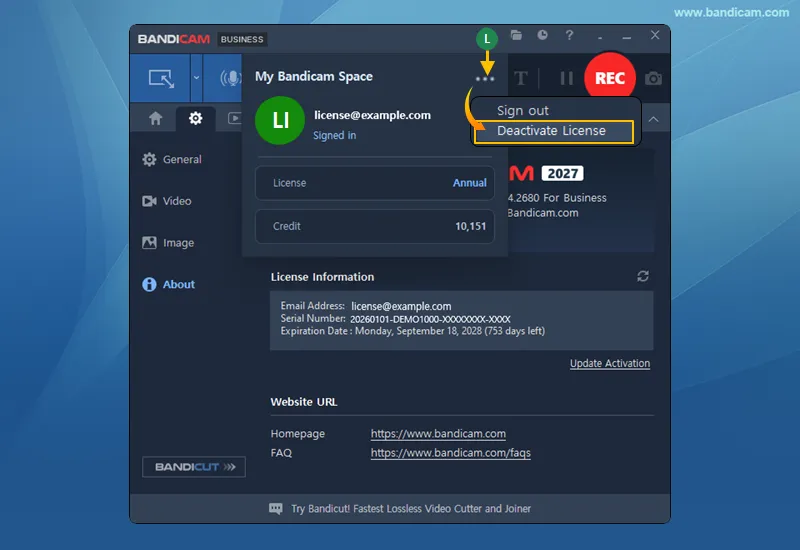Click the email address in License Information
The image size is (800, 550).
click(401, 306)
